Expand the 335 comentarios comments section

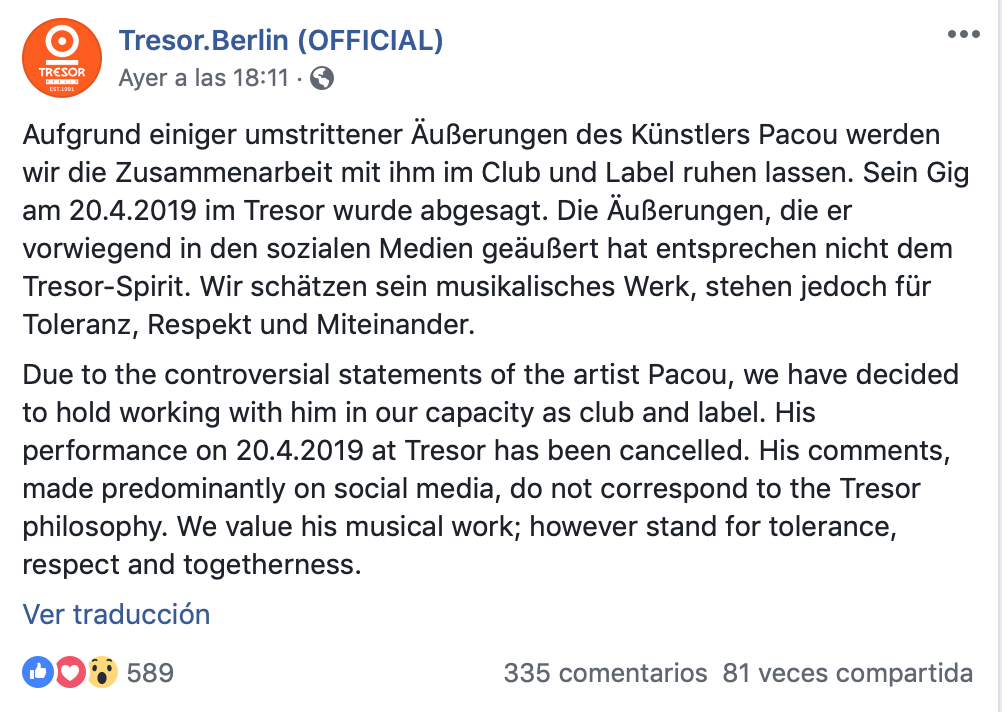605,673
